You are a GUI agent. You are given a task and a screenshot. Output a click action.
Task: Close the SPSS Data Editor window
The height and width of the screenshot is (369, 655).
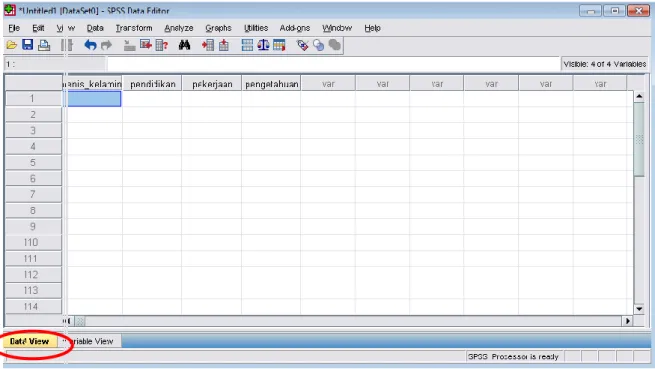[x=639, y=11]
